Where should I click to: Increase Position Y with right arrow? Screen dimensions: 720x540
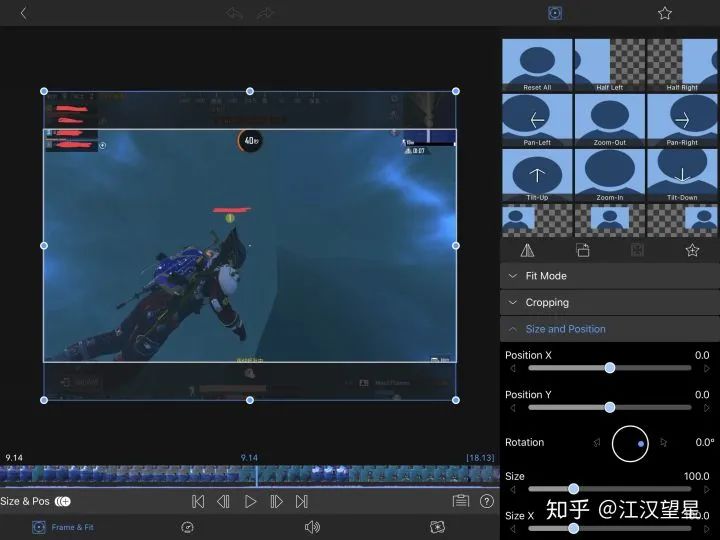coord(707,408)
